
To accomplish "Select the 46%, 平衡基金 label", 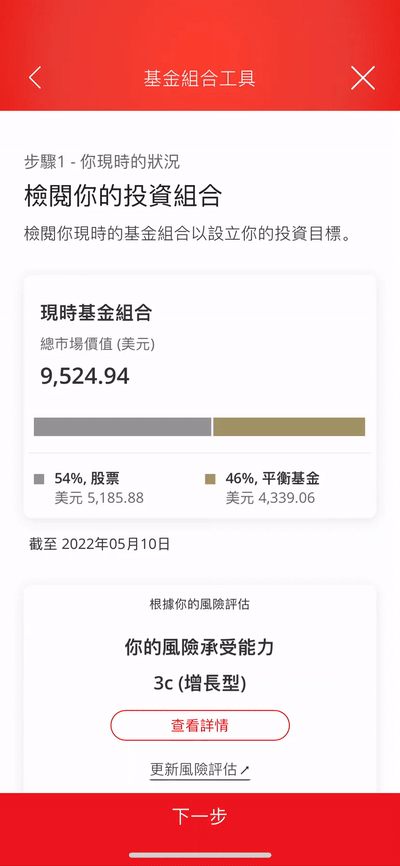I will 272,479.
